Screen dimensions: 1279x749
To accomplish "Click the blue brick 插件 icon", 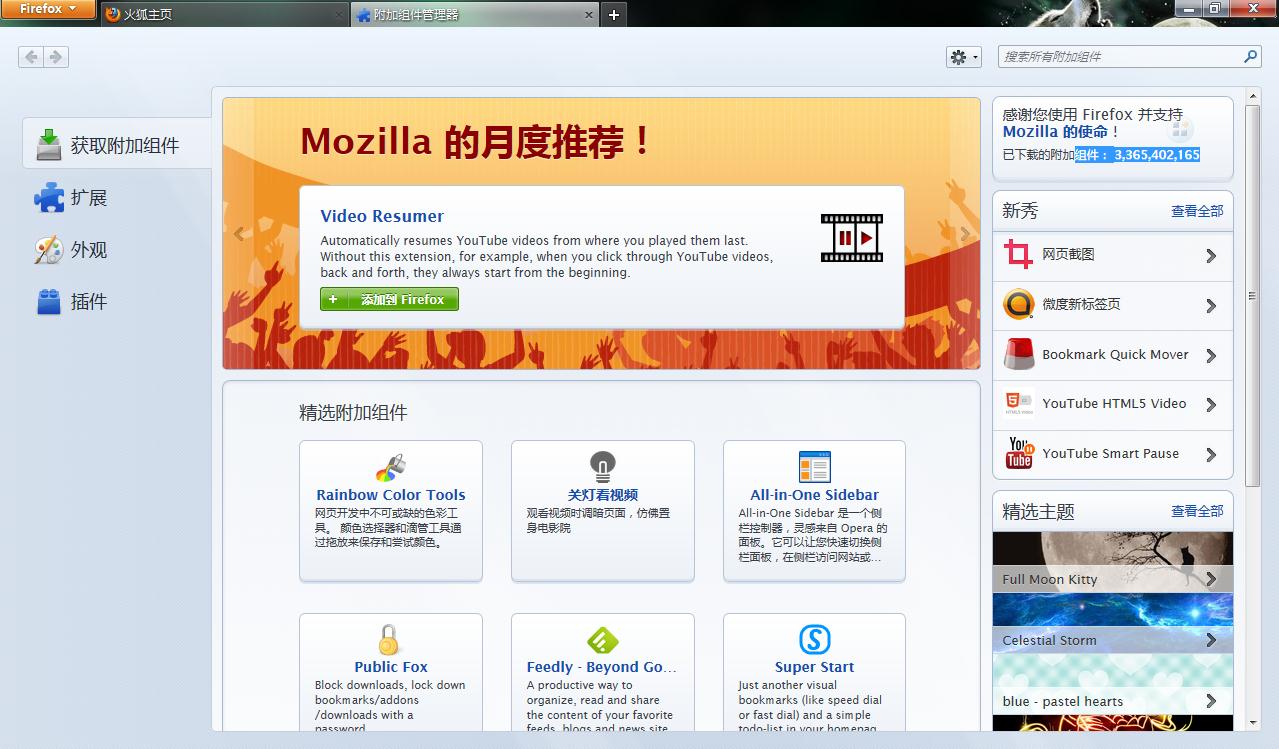I will coord(49,302).
